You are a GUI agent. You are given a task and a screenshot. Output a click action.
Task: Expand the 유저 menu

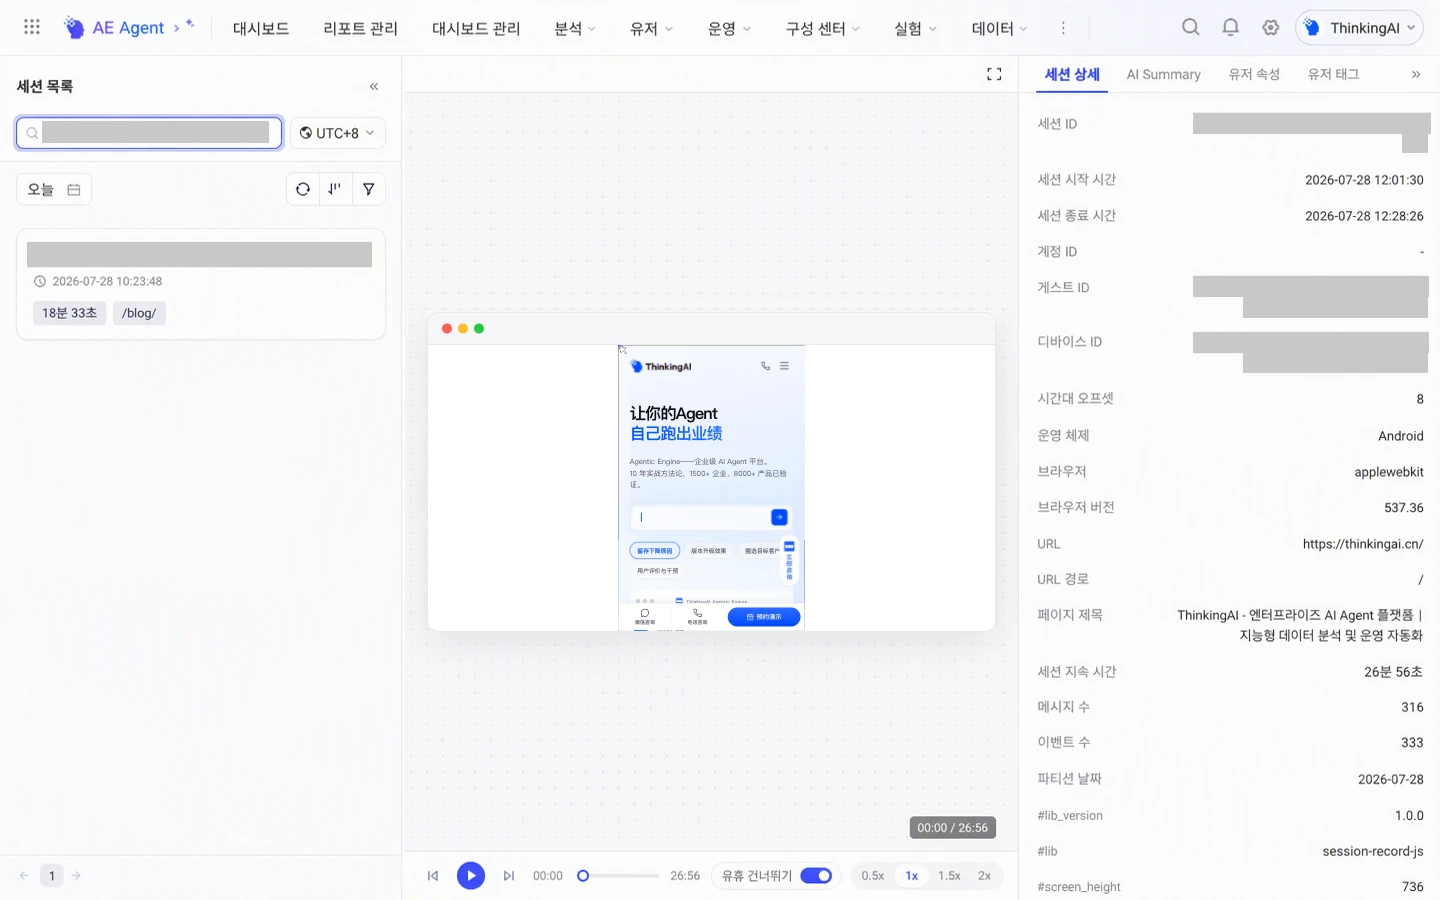click(x=651, y=28)
